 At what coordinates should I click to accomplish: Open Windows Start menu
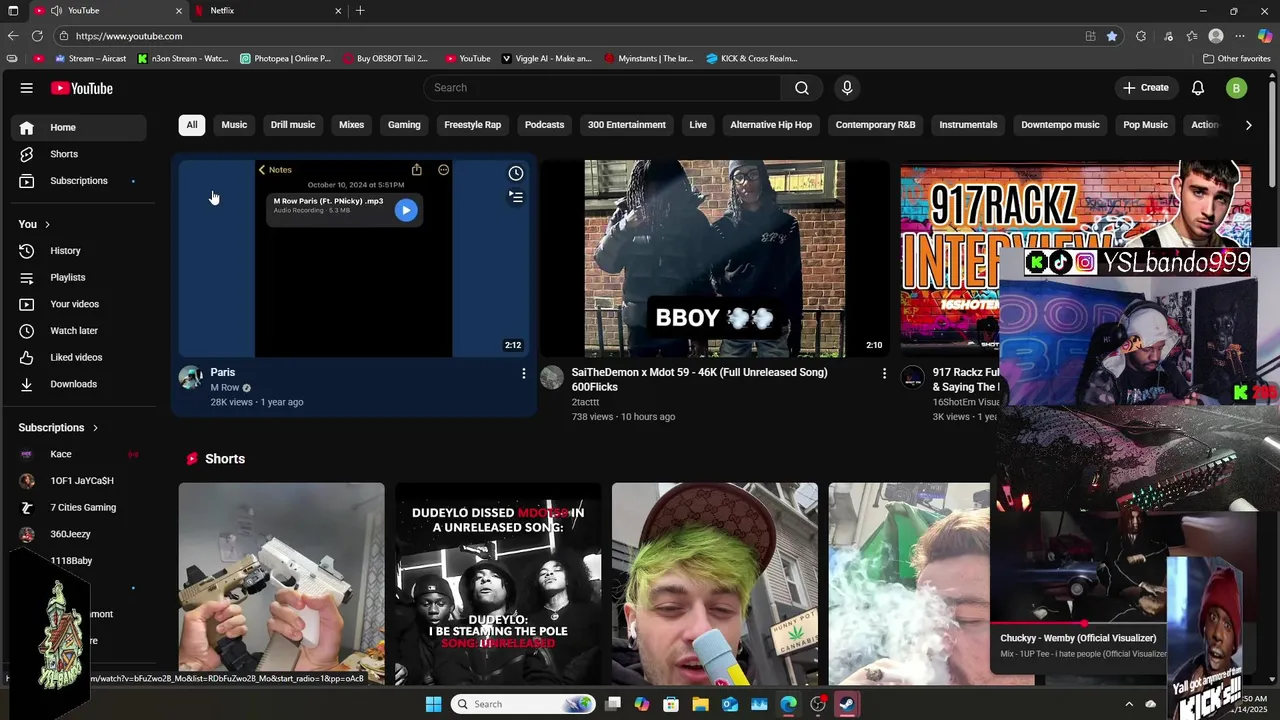coord(433,704)
